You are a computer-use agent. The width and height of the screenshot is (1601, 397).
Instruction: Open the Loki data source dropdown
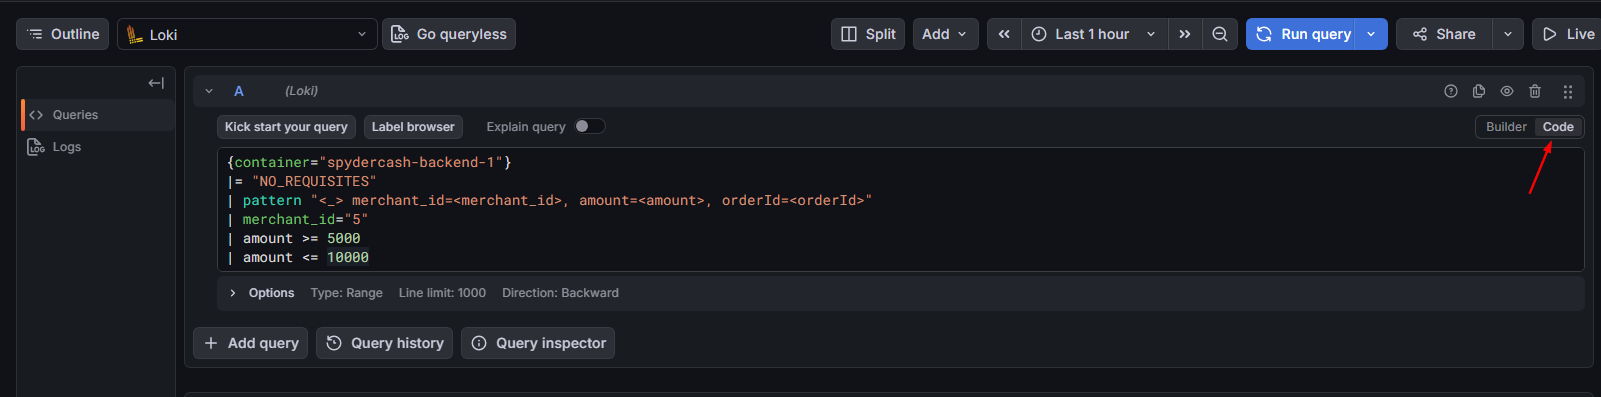pyautogui.click(x=247, y=34)
